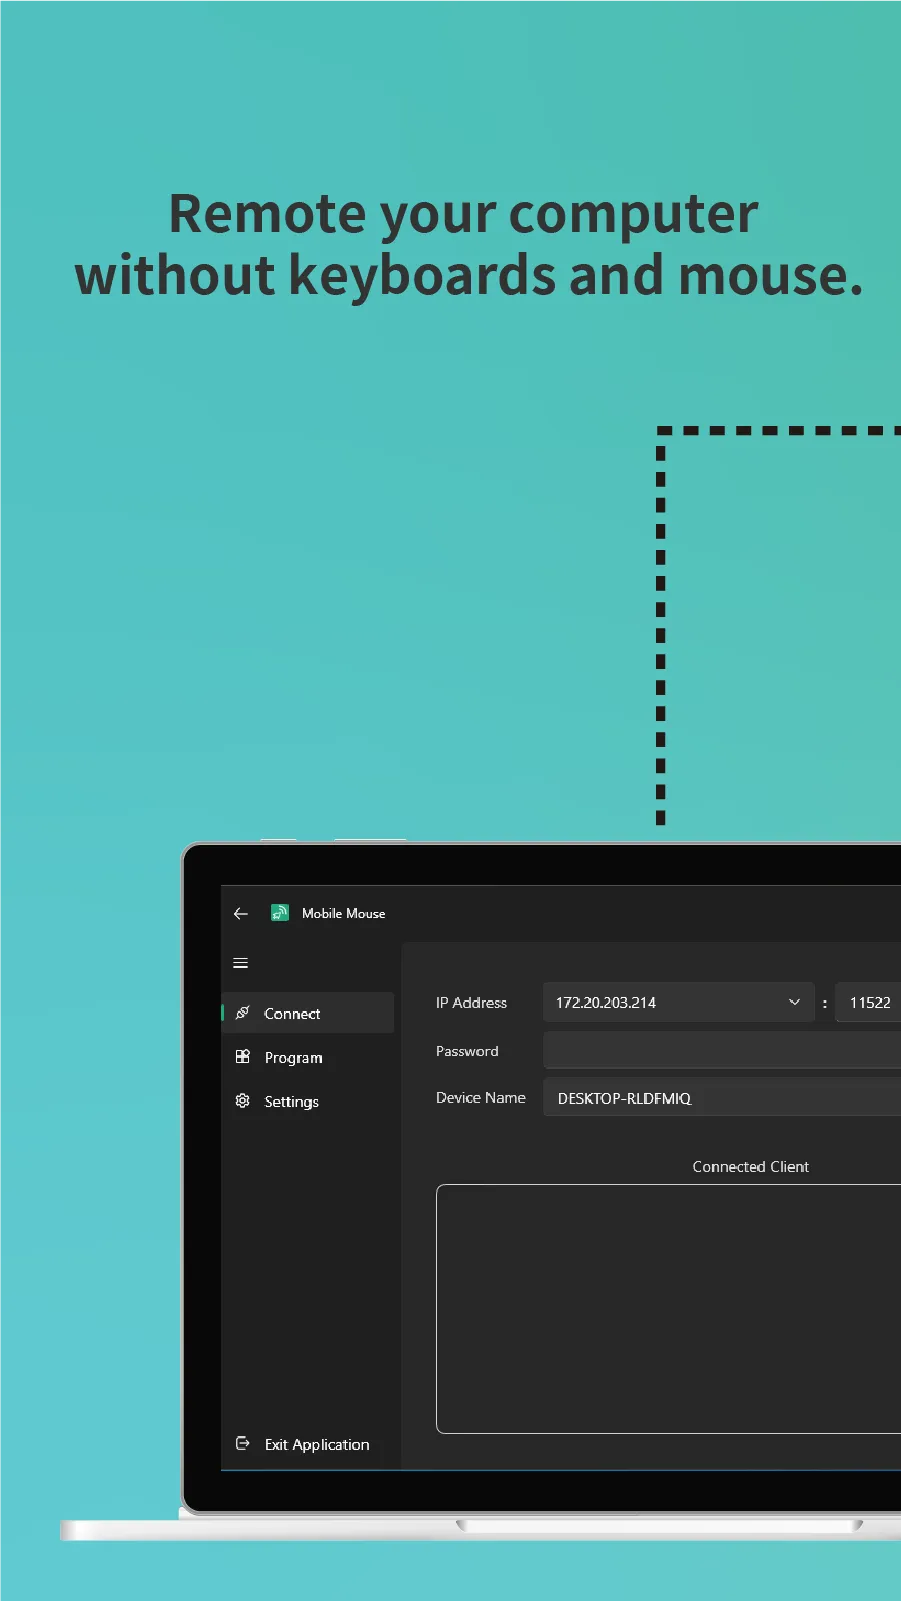Click the back arrow in the title bar

pos(240,913)
